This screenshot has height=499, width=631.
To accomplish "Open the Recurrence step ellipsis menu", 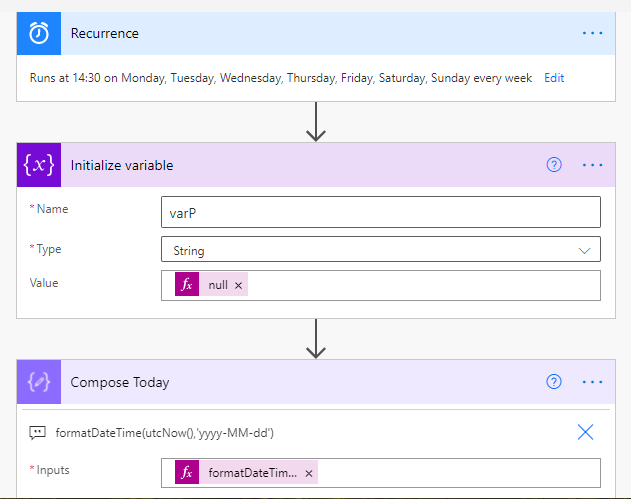I will [593, 33].
